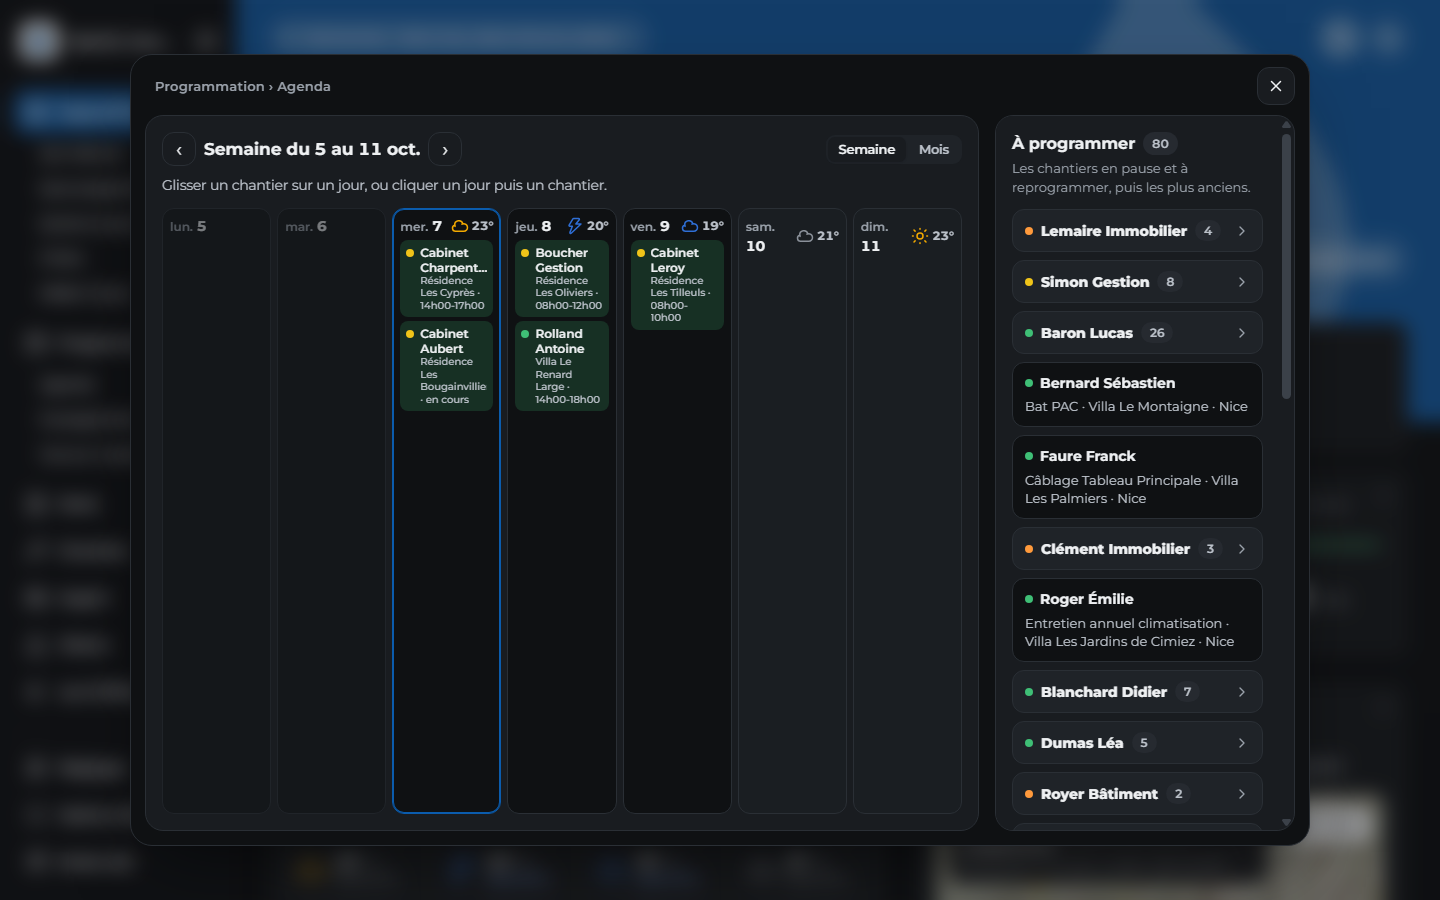Image resolution: width=1440 pixels, height=900 pixels.
Task: Open Cabinet Charpent… event on Wednesday
Action: (x=447, y=279)
